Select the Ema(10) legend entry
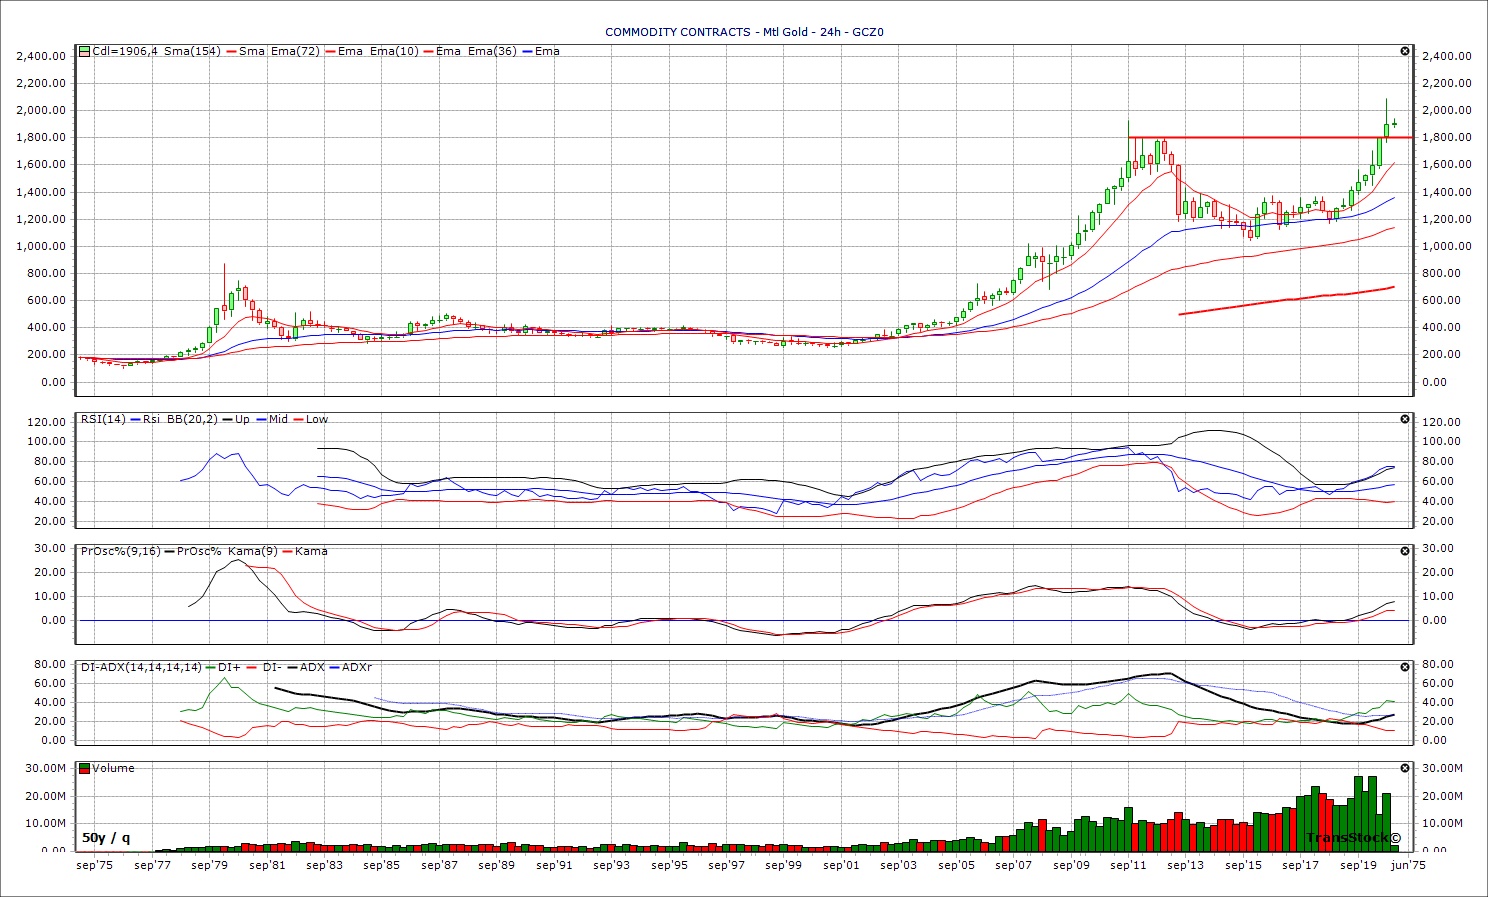This screenshot has width=1488, height=897. coord(394,51)
